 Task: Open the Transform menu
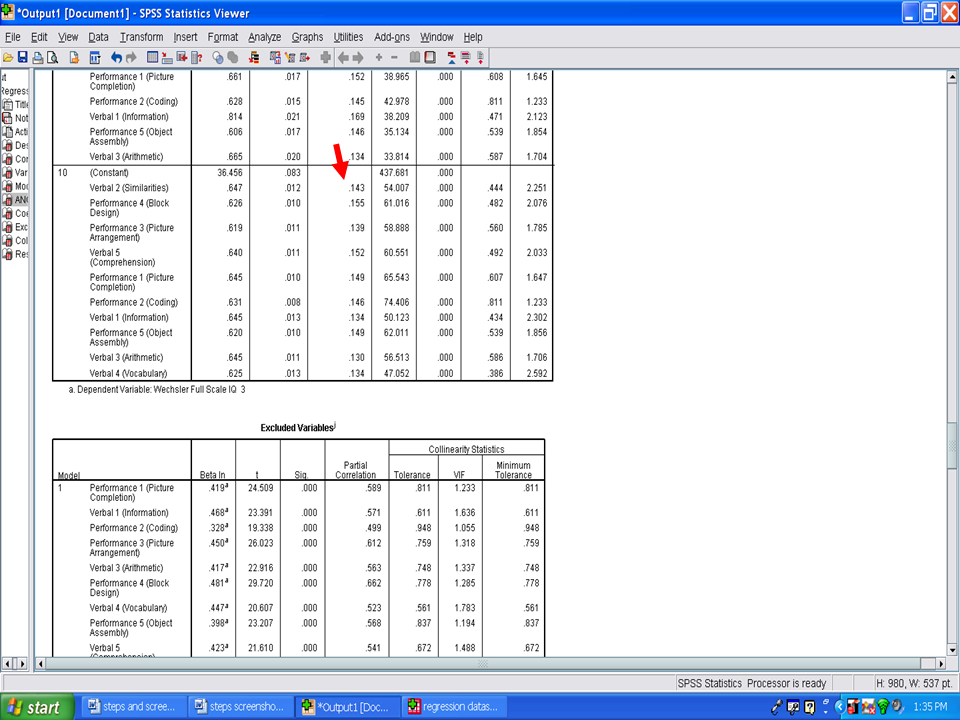point(141,37)
